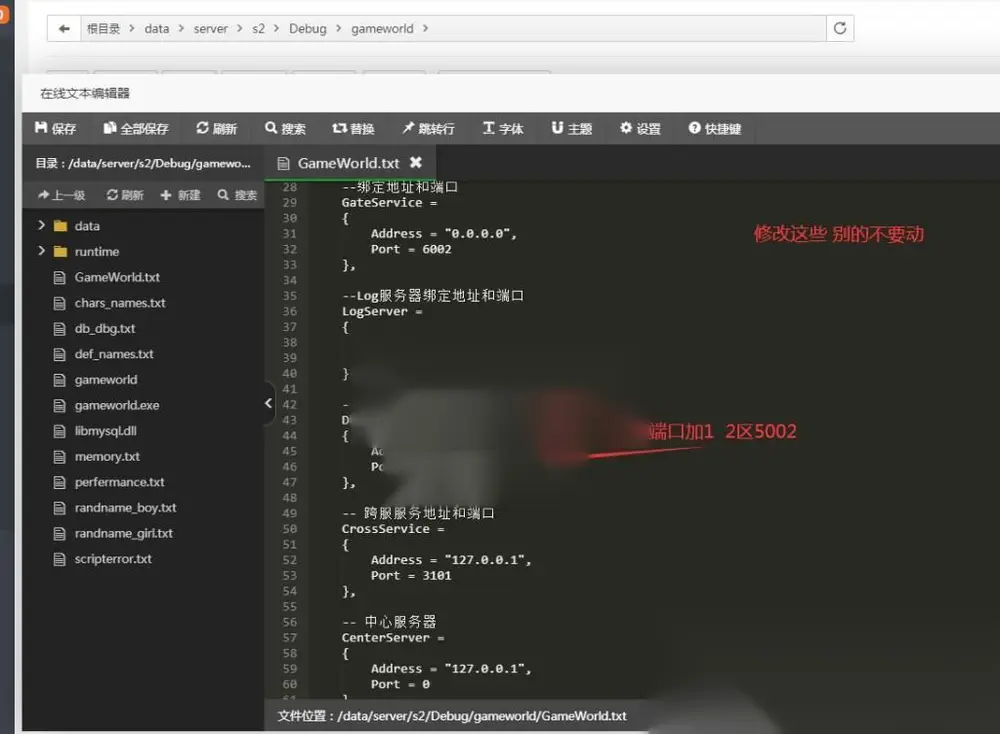Click line number 36 in the gutter

290,311
